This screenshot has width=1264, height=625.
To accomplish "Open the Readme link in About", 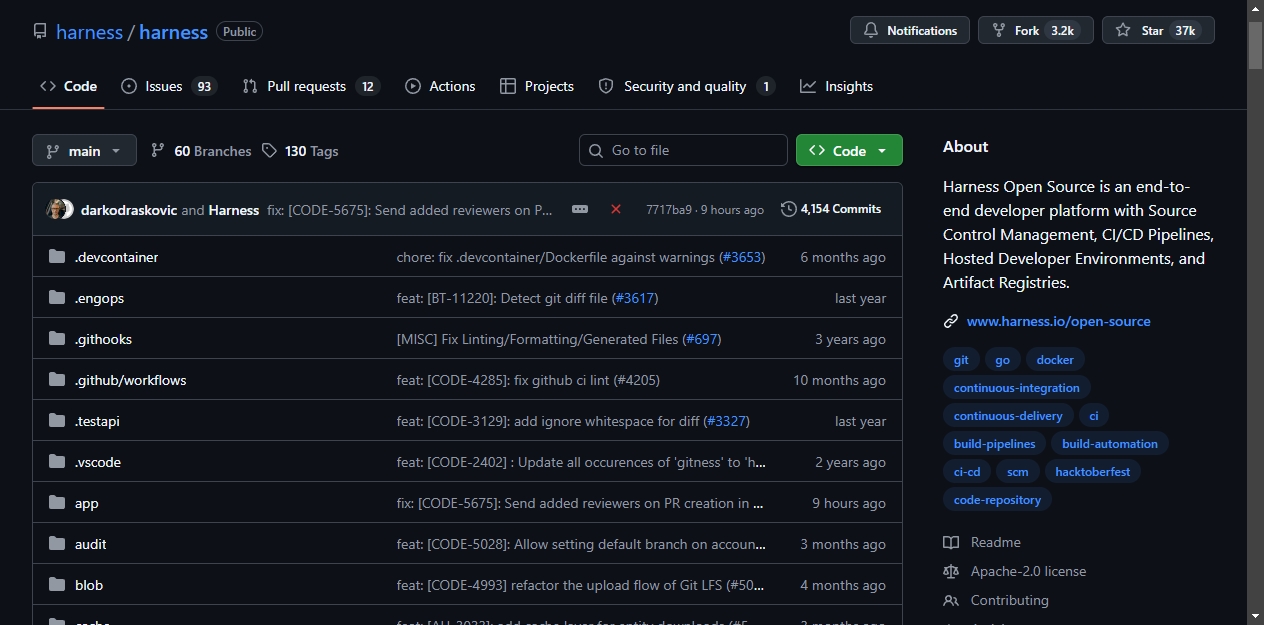I will (x=982, y=542).
